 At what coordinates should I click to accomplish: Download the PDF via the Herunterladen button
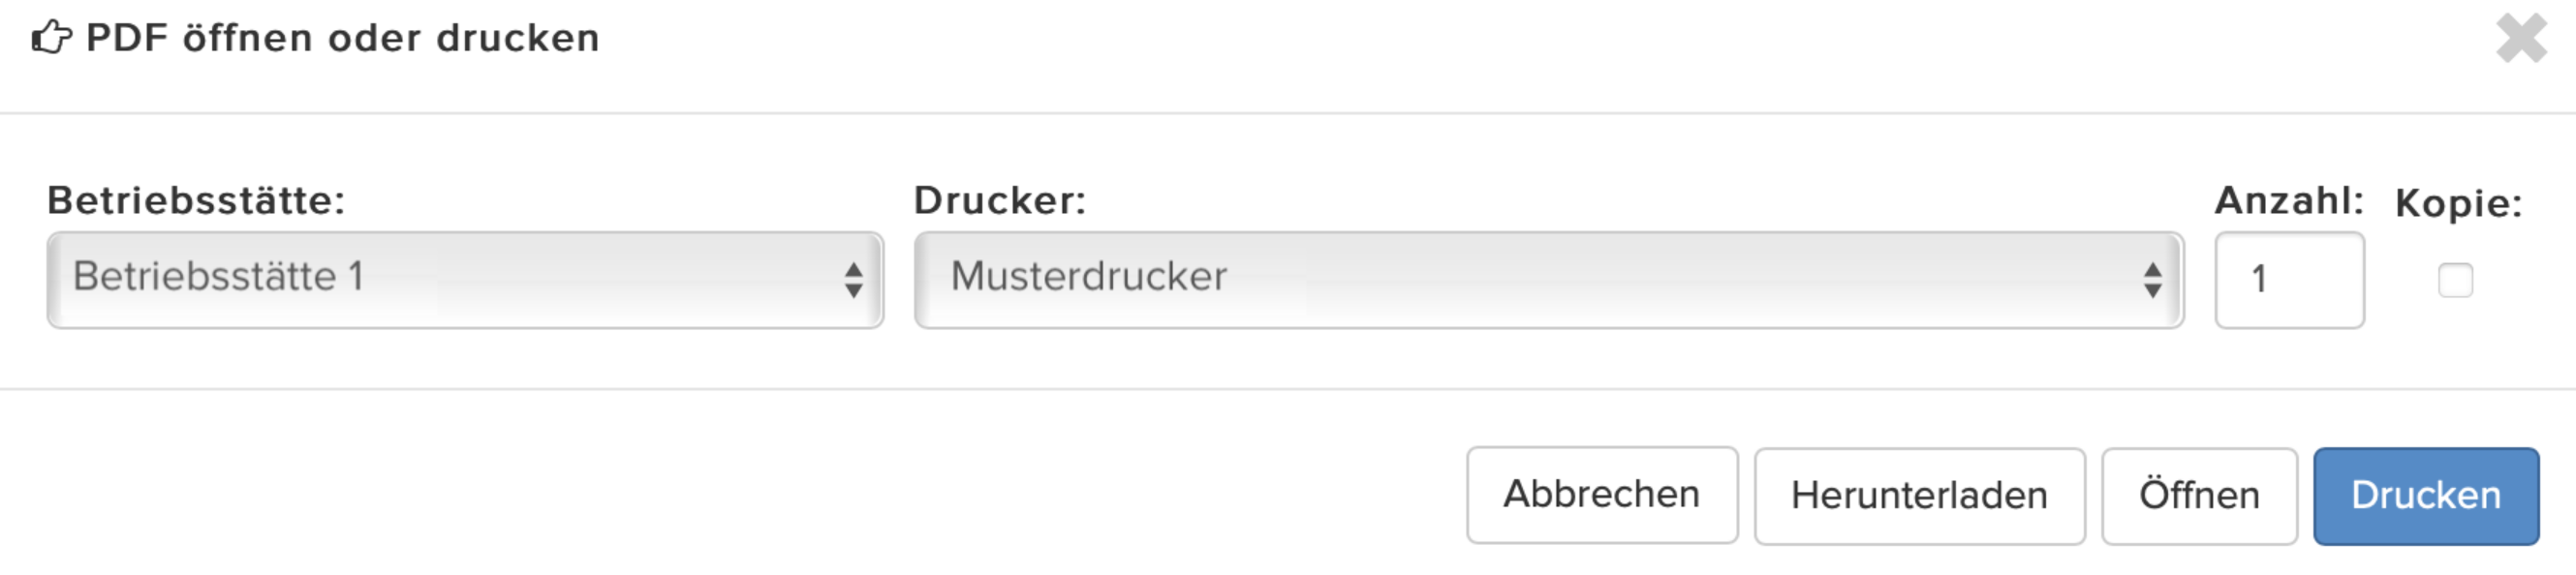pos(1920,496)
